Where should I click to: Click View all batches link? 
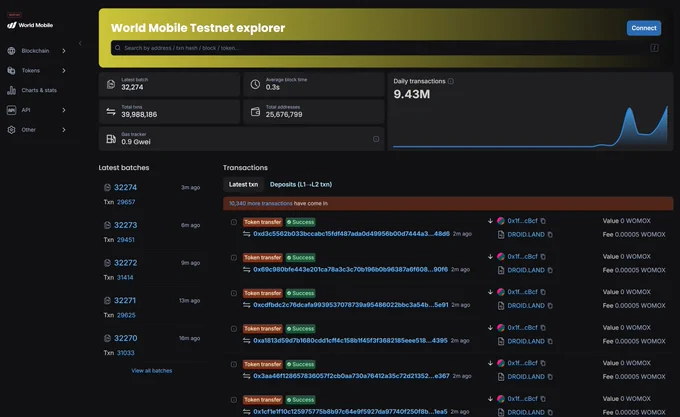click(x=152, y=371)
